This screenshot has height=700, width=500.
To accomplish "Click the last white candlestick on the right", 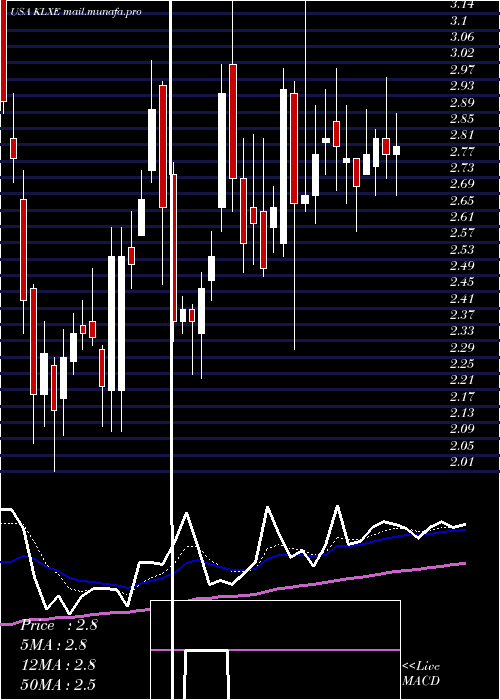I will (396, 150).
